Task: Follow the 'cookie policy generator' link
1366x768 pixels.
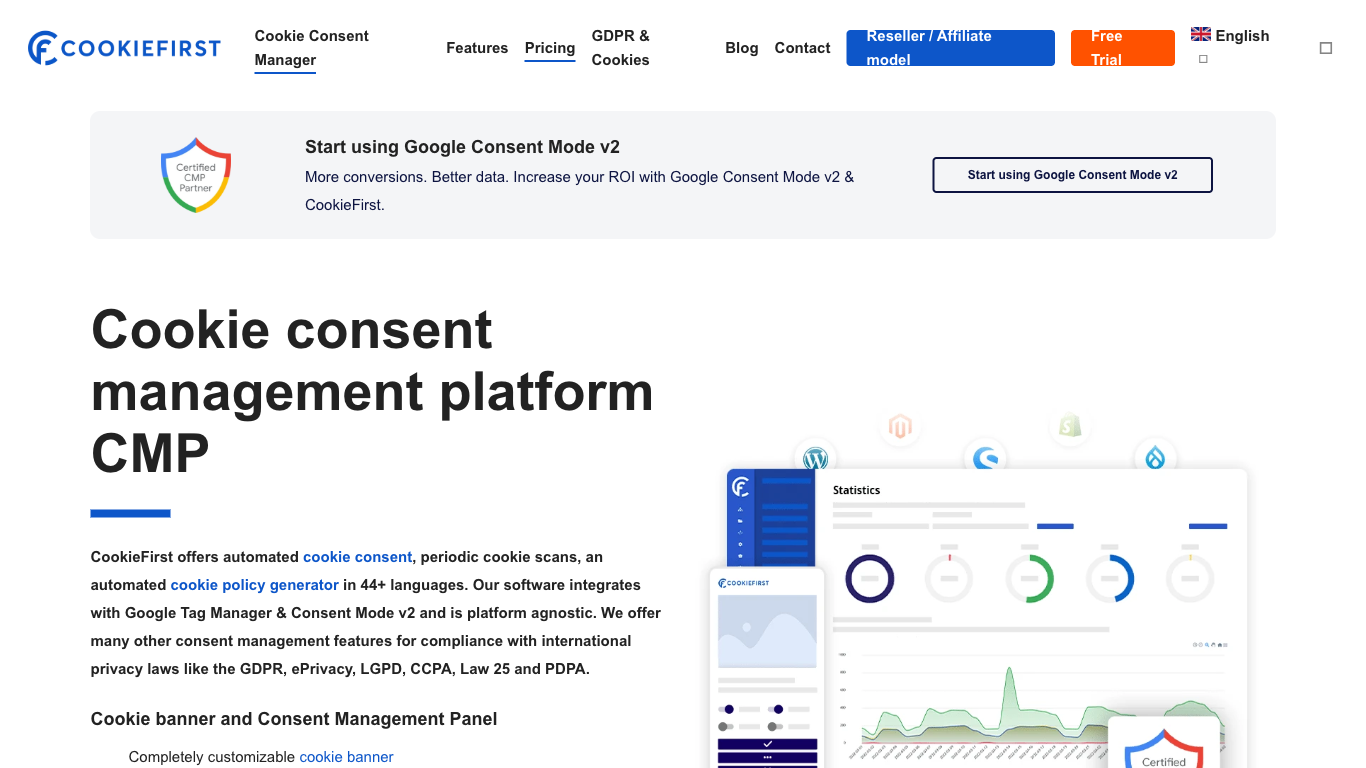Action: tap(255, 585)
